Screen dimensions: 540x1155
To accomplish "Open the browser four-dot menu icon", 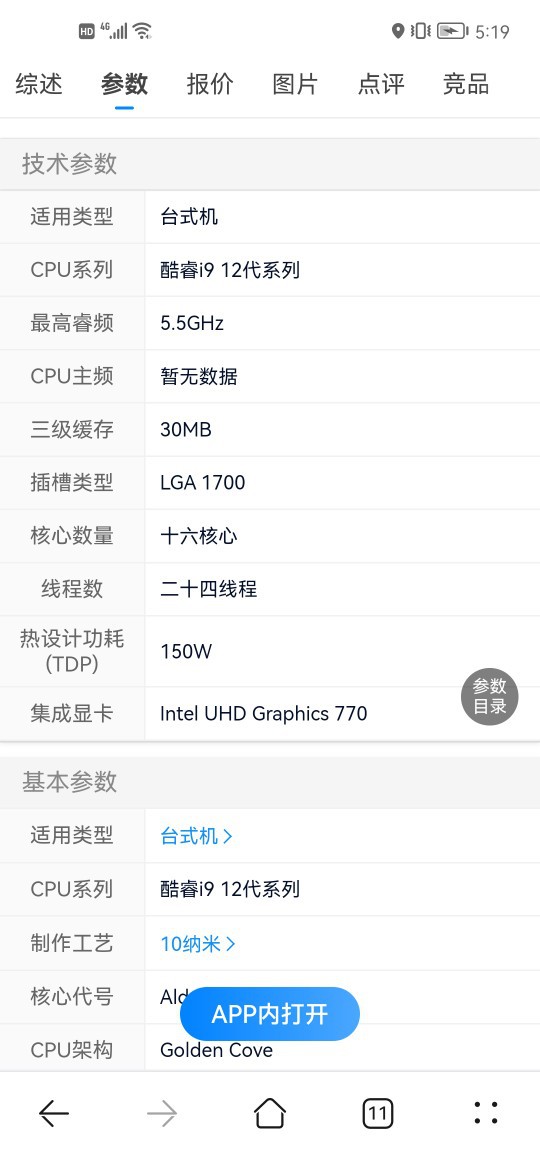I will [x=485, y=1113].
